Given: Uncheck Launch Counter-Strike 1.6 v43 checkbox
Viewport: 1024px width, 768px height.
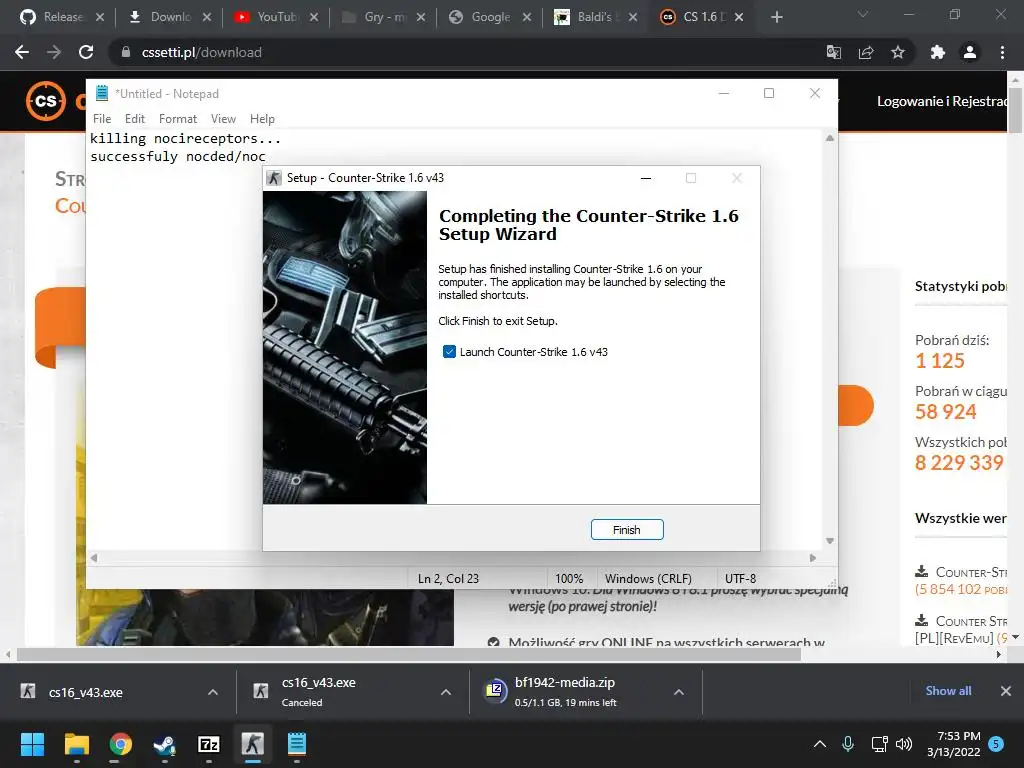Looking at the screenshot, I should (x=449, y=352).
